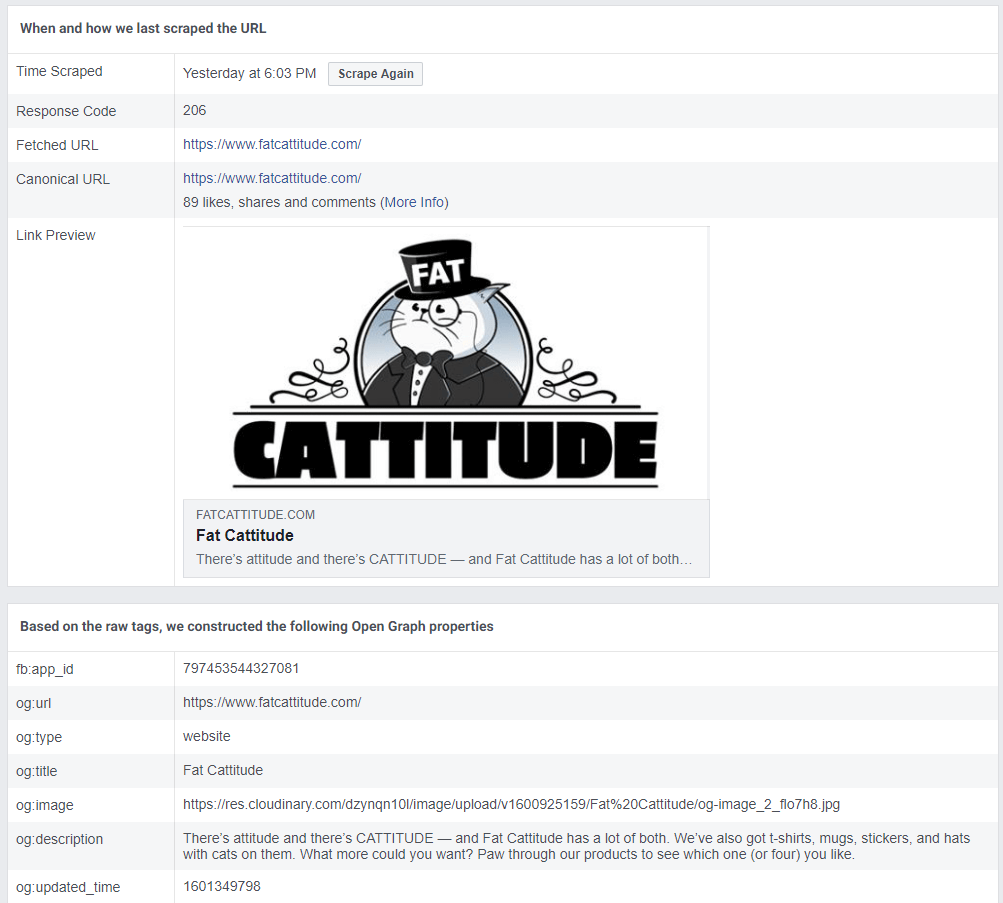Screen dimensions: 1003x903
Task: Click the 'When and how we last scraped' heading
Action: click(143, 28)
